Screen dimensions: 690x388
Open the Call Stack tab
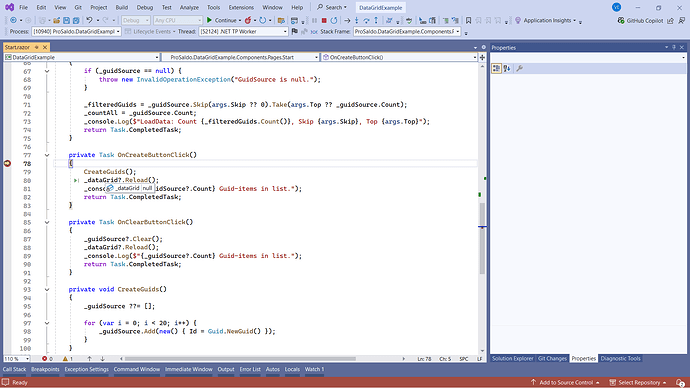[x=15, y=370]
